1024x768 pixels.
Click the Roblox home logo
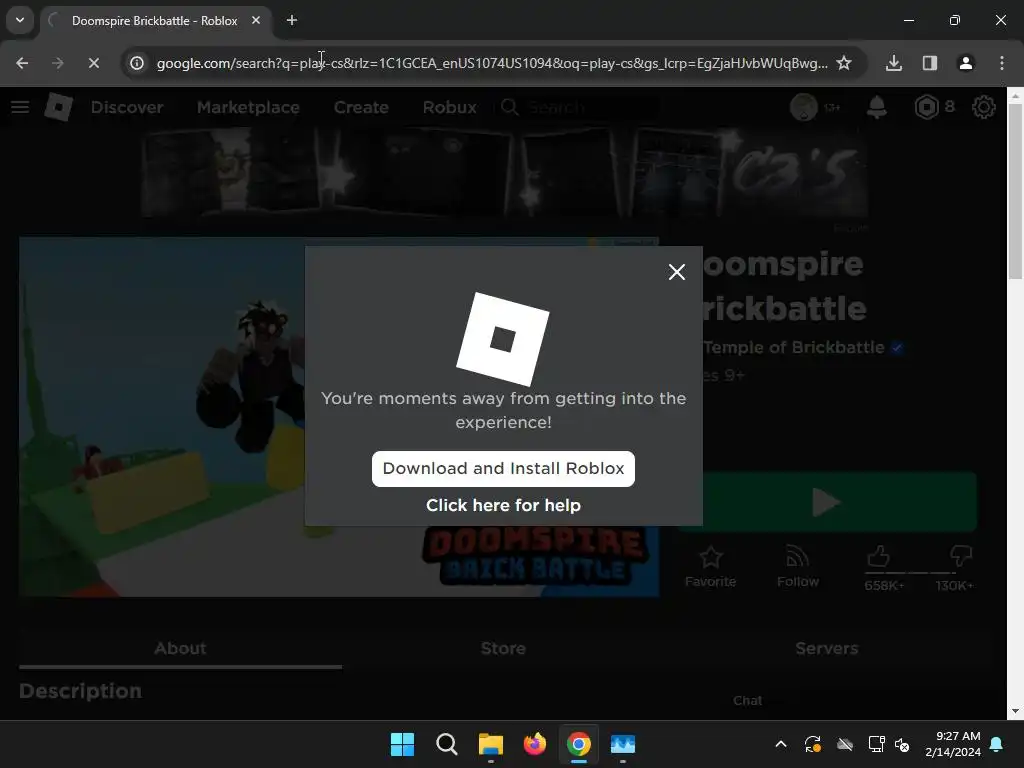point(58,106)
